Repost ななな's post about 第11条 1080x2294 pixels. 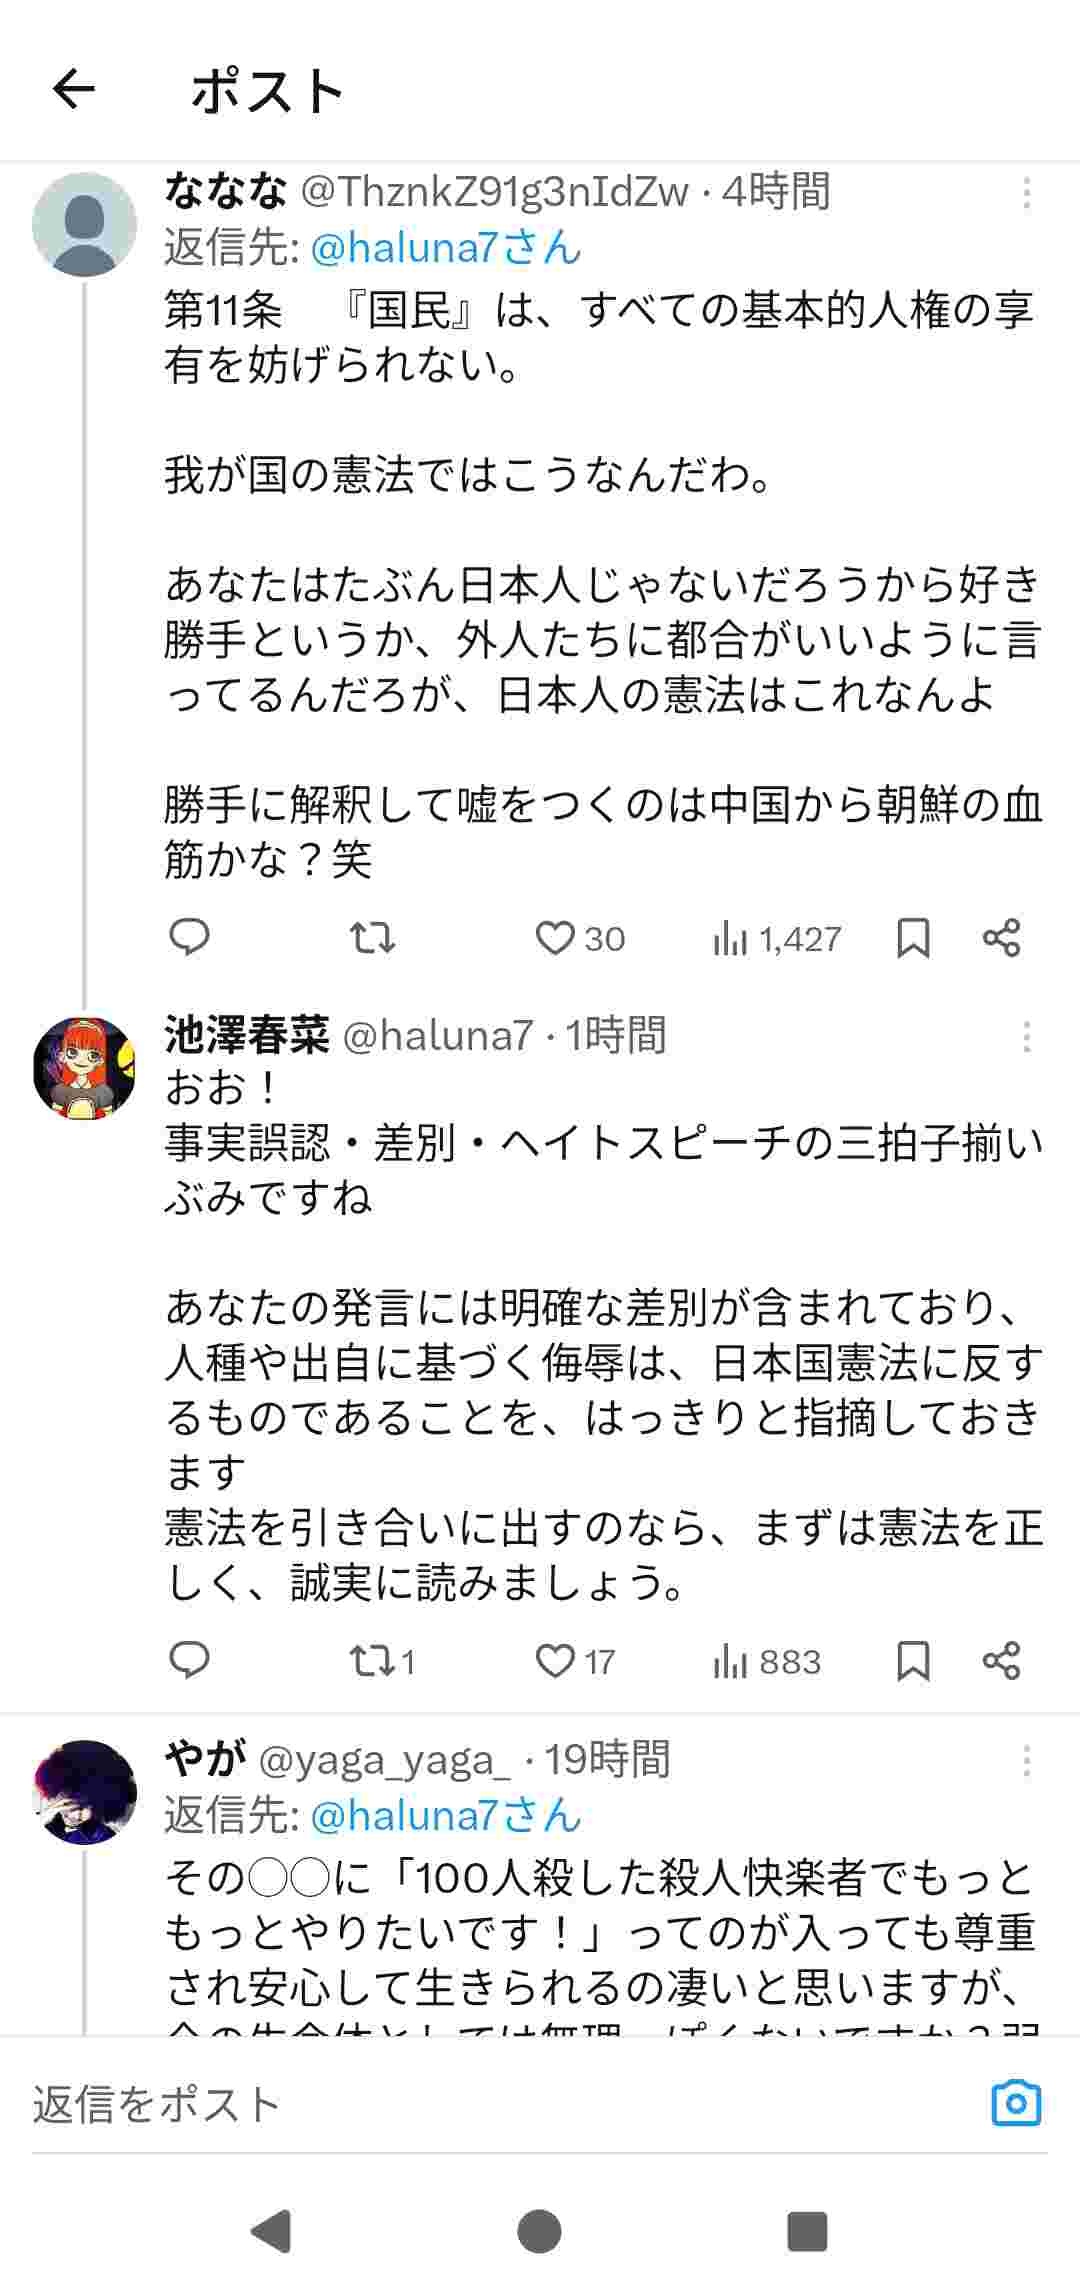(372, 938)
